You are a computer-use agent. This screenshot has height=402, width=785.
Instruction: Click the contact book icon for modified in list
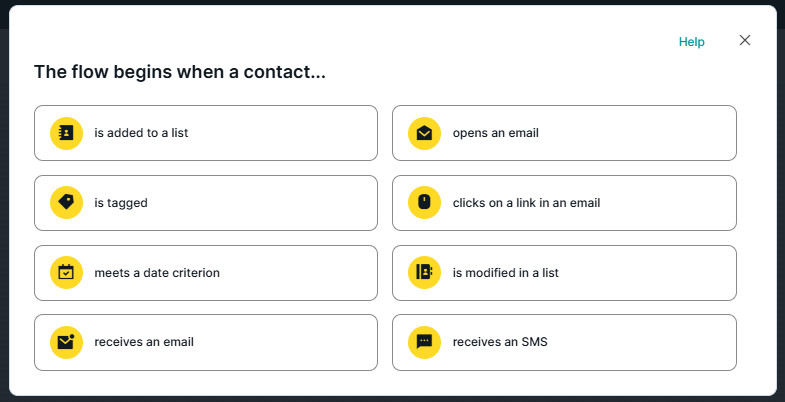[x=424, y=272]
